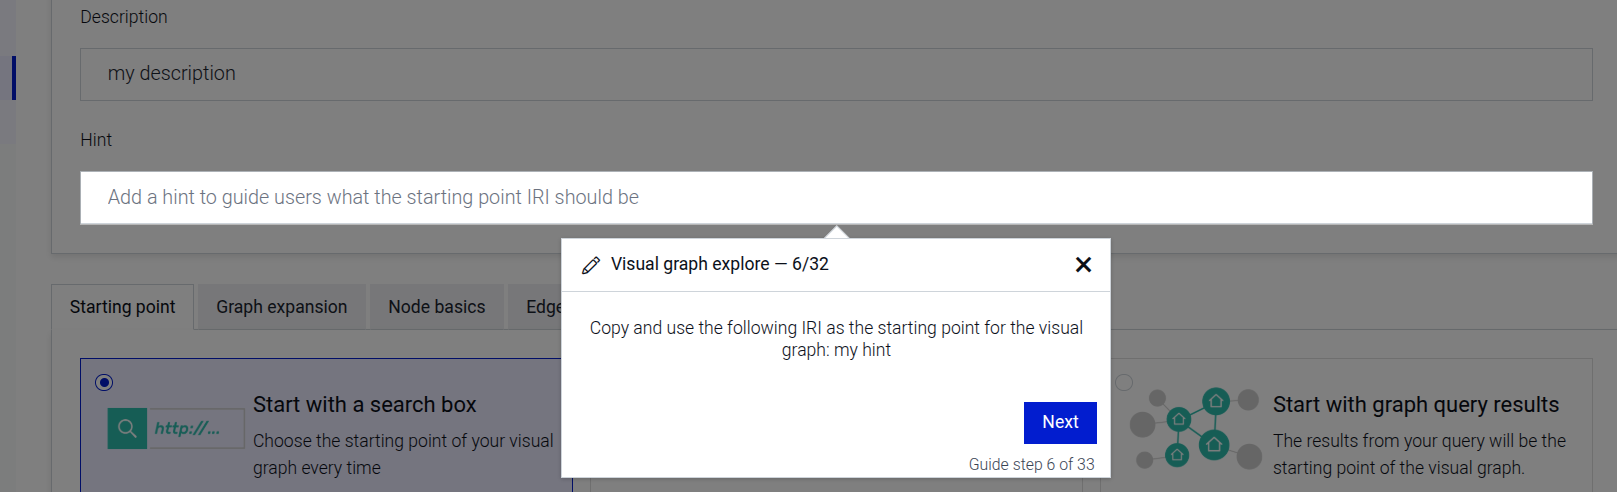Close the Visual graph explore guide popup
The height and width of the screenshot is (492, 1617).
coord(1083,265)
